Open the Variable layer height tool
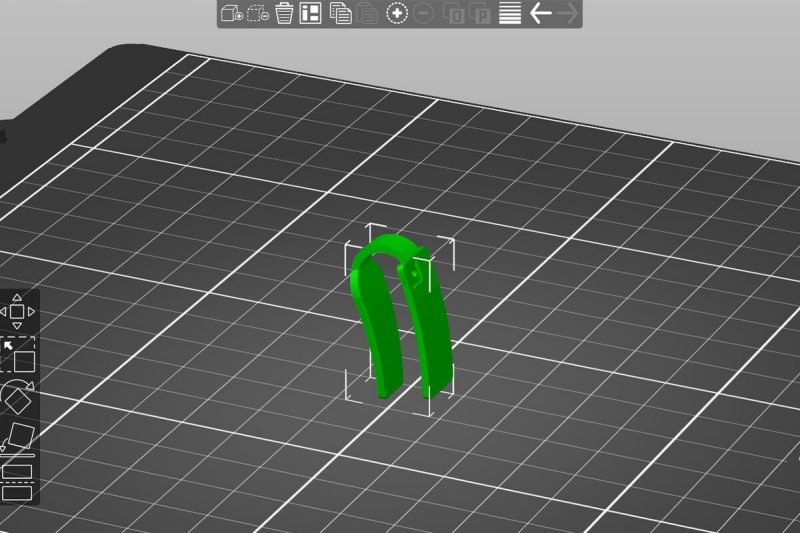 pos(510,13)
